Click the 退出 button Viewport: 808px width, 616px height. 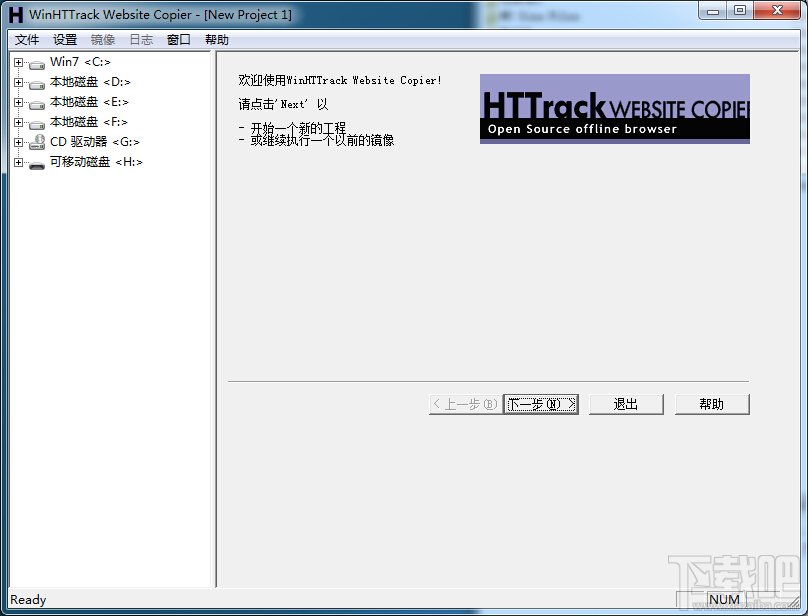pos(626,404)
